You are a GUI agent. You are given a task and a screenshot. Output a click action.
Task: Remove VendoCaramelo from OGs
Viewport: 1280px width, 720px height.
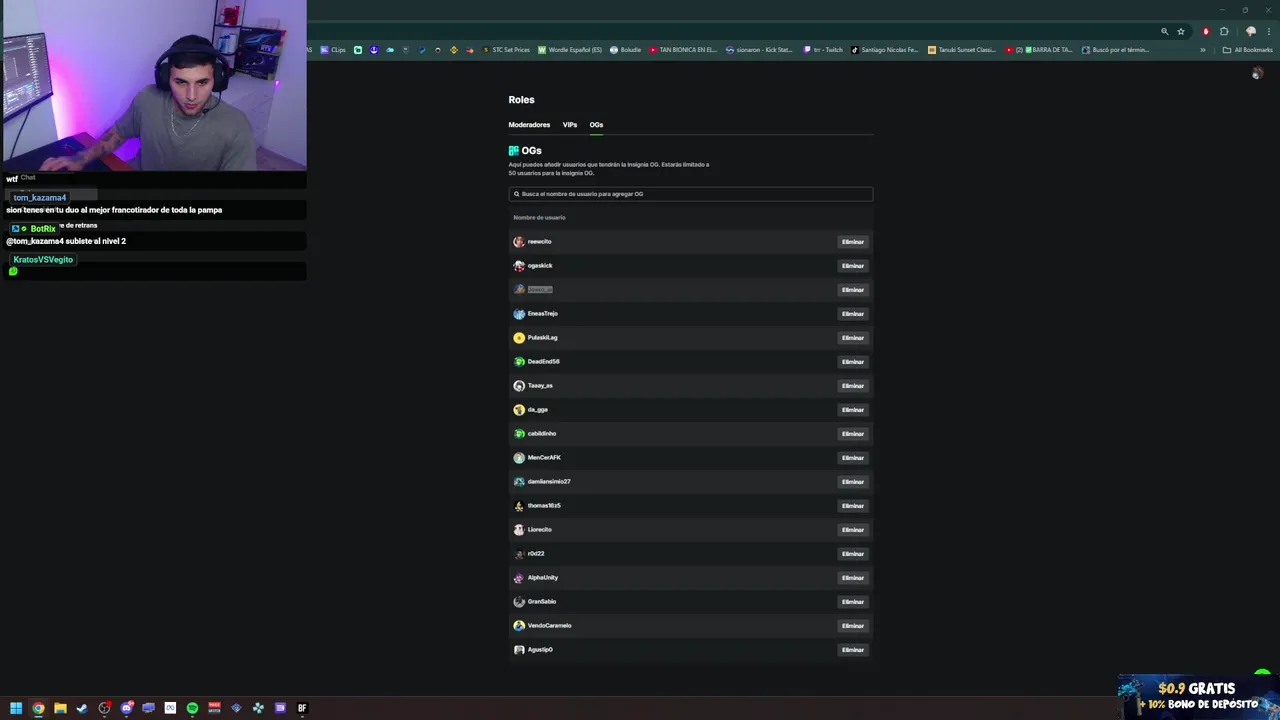[x=852, y=626]
